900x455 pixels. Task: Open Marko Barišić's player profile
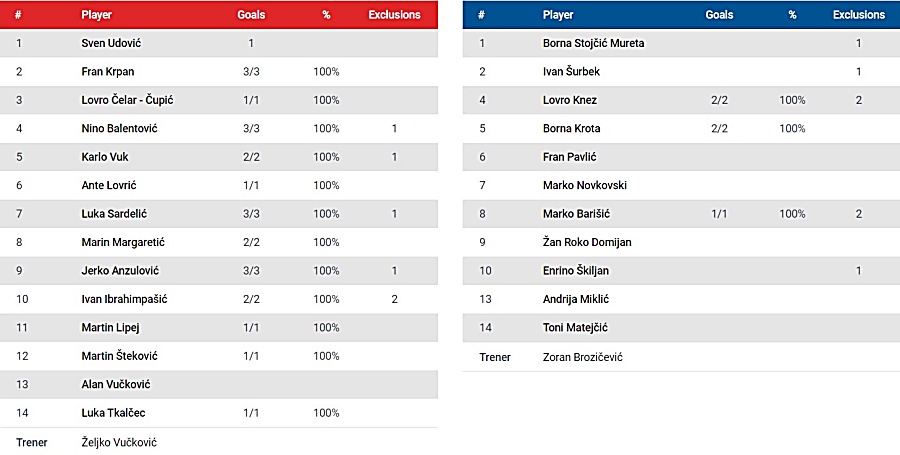[x=575, y=214]
